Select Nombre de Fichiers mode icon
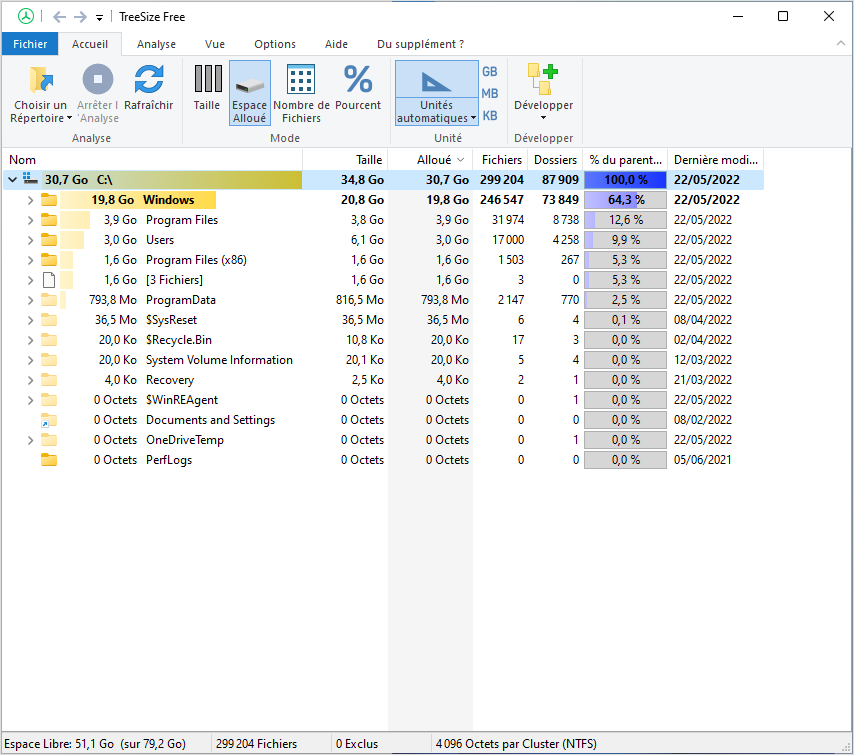This screenshot has height=755, width=854. [x=301, y=80]
